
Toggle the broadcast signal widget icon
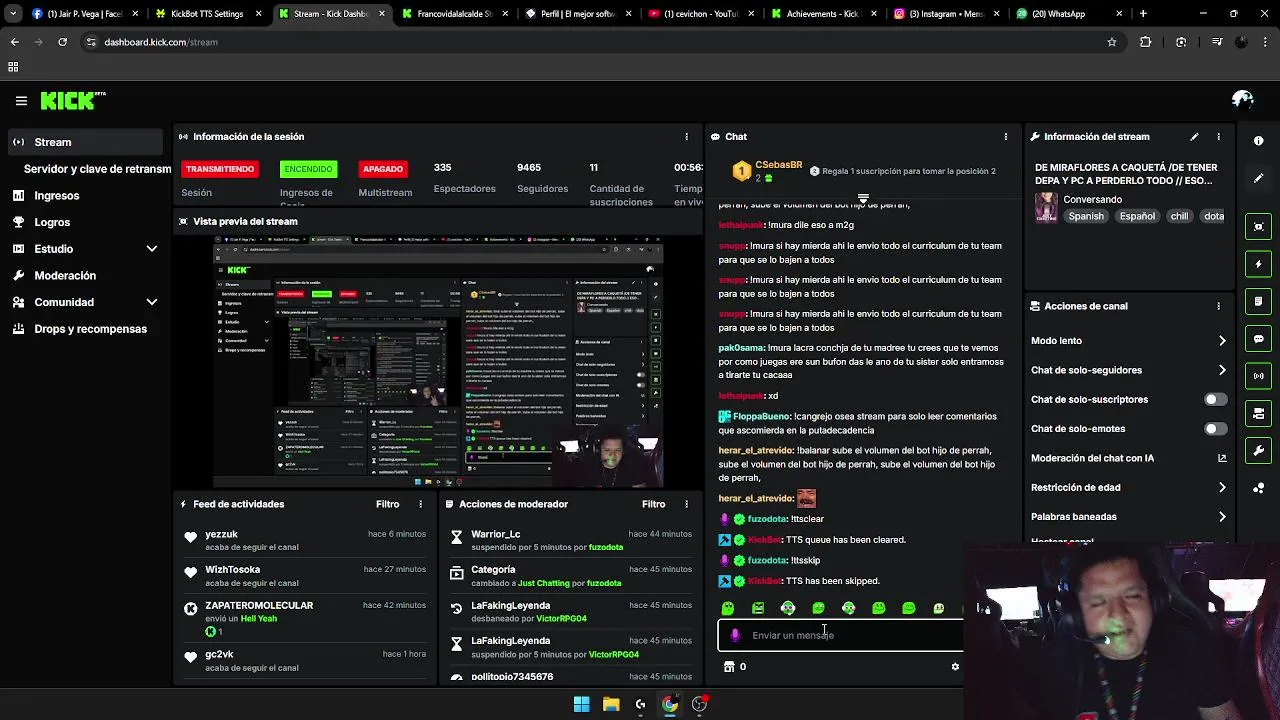pos(1259,376)
